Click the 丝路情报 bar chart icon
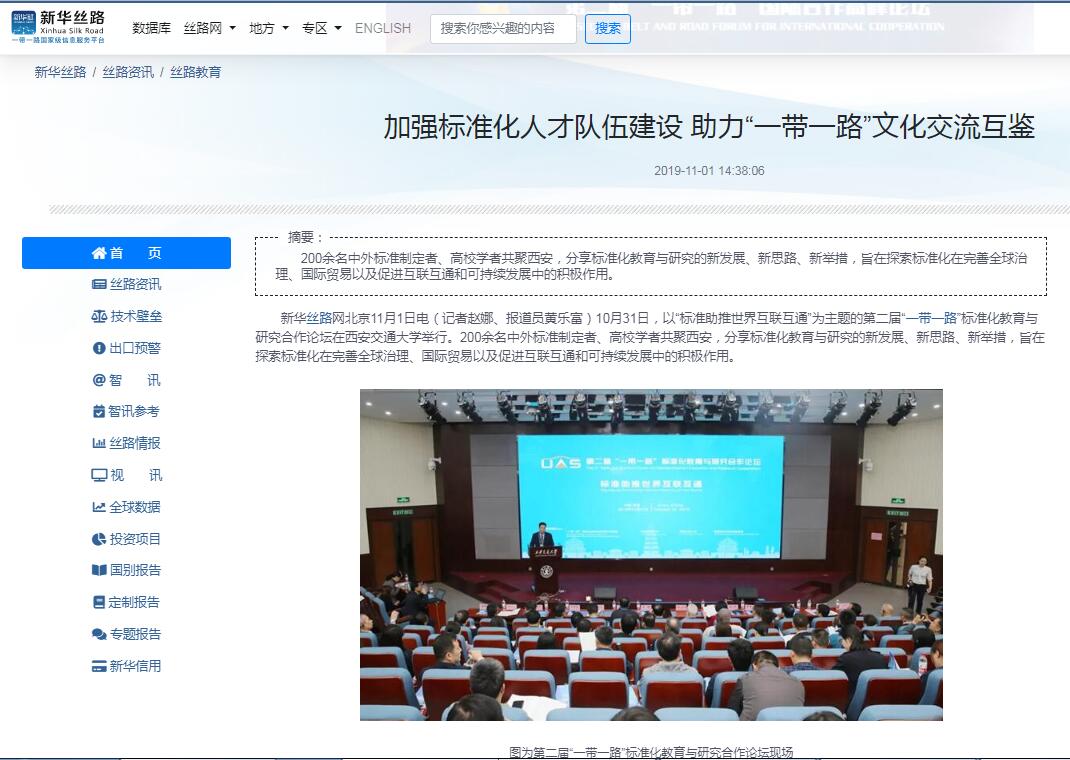Screen dimensions: 1070x760 (99, 443)
